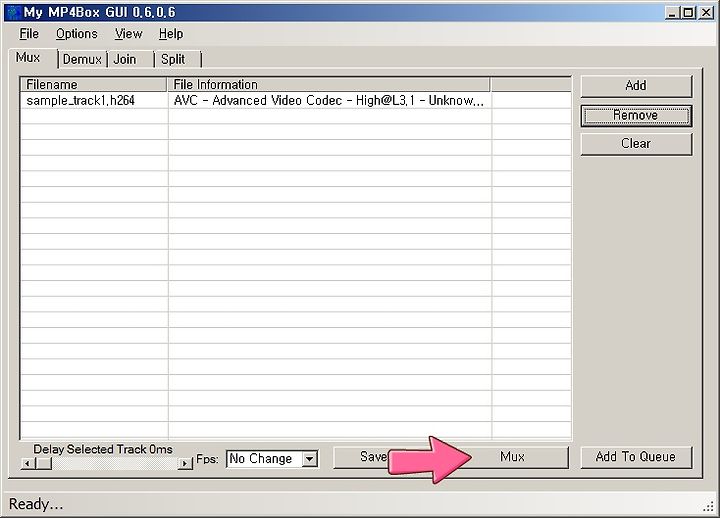The height and width of the screenshot is (518, 720).
Task: Click the AVC Advanced Video Codec file information cell
Action: (329, 101)
